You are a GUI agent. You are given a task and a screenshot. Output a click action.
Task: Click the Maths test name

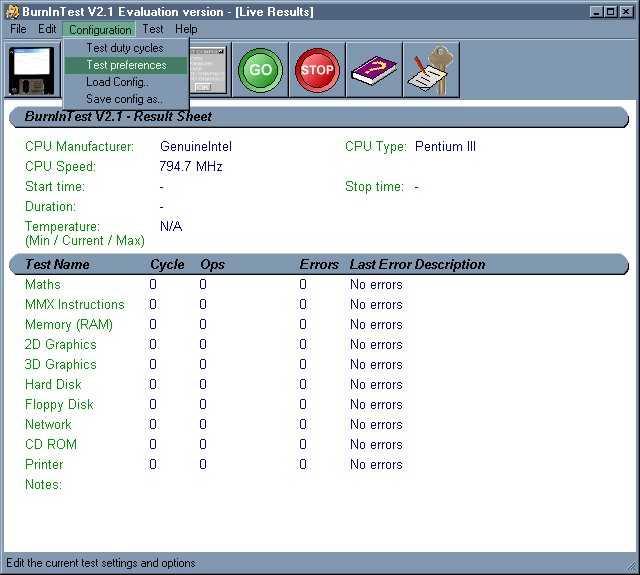(43, 284)
